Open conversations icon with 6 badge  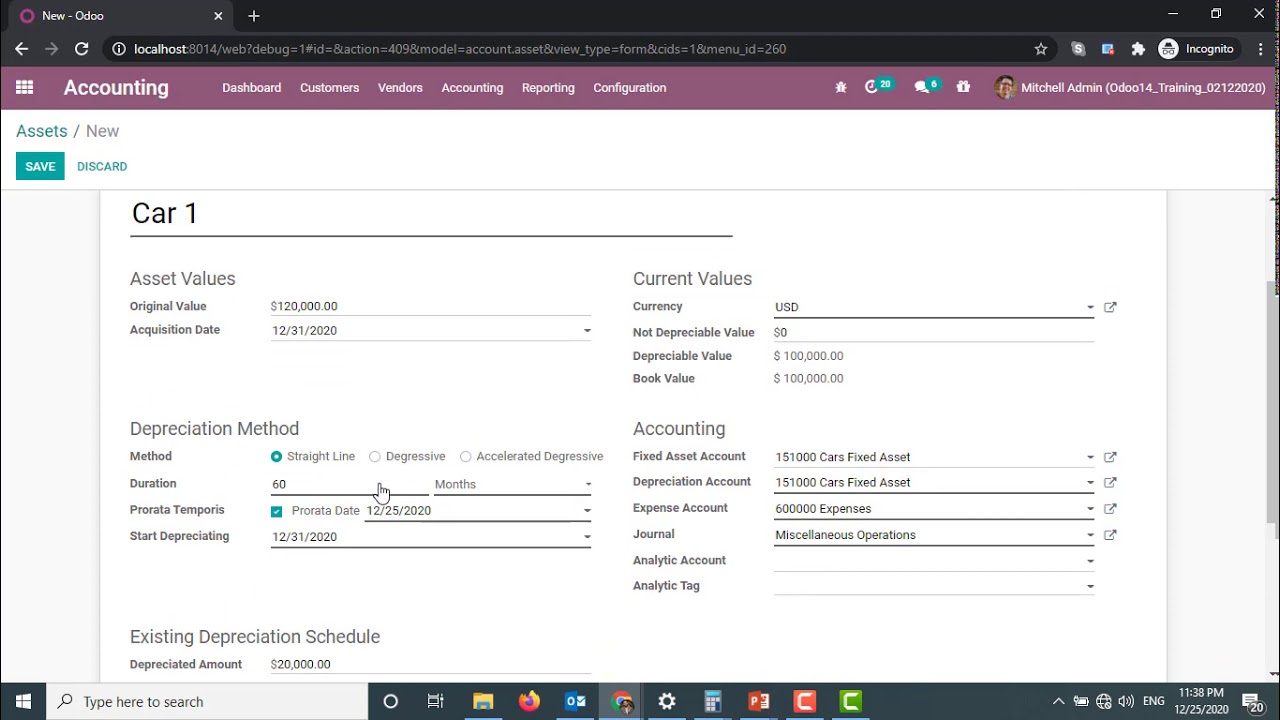[x=927, y=87]
